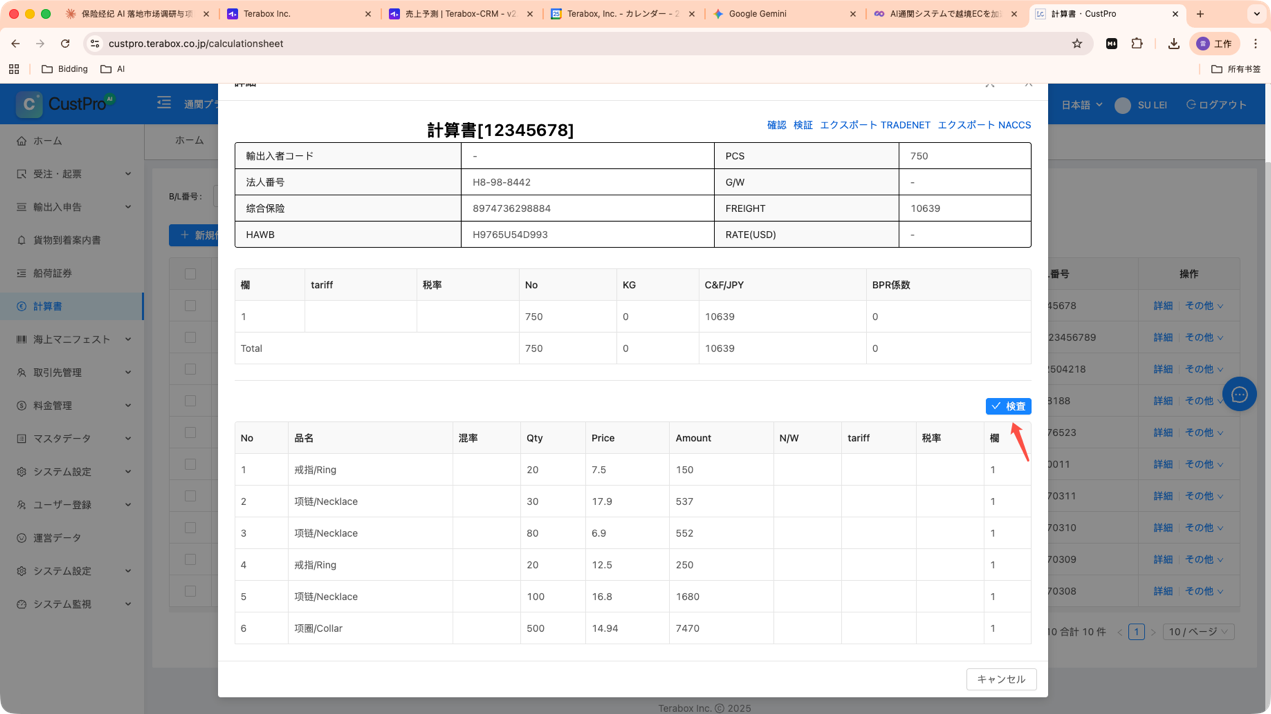Expand システム監視 sidebar menu
Screen dimensions: 1271x714
(x=72, y=604)
